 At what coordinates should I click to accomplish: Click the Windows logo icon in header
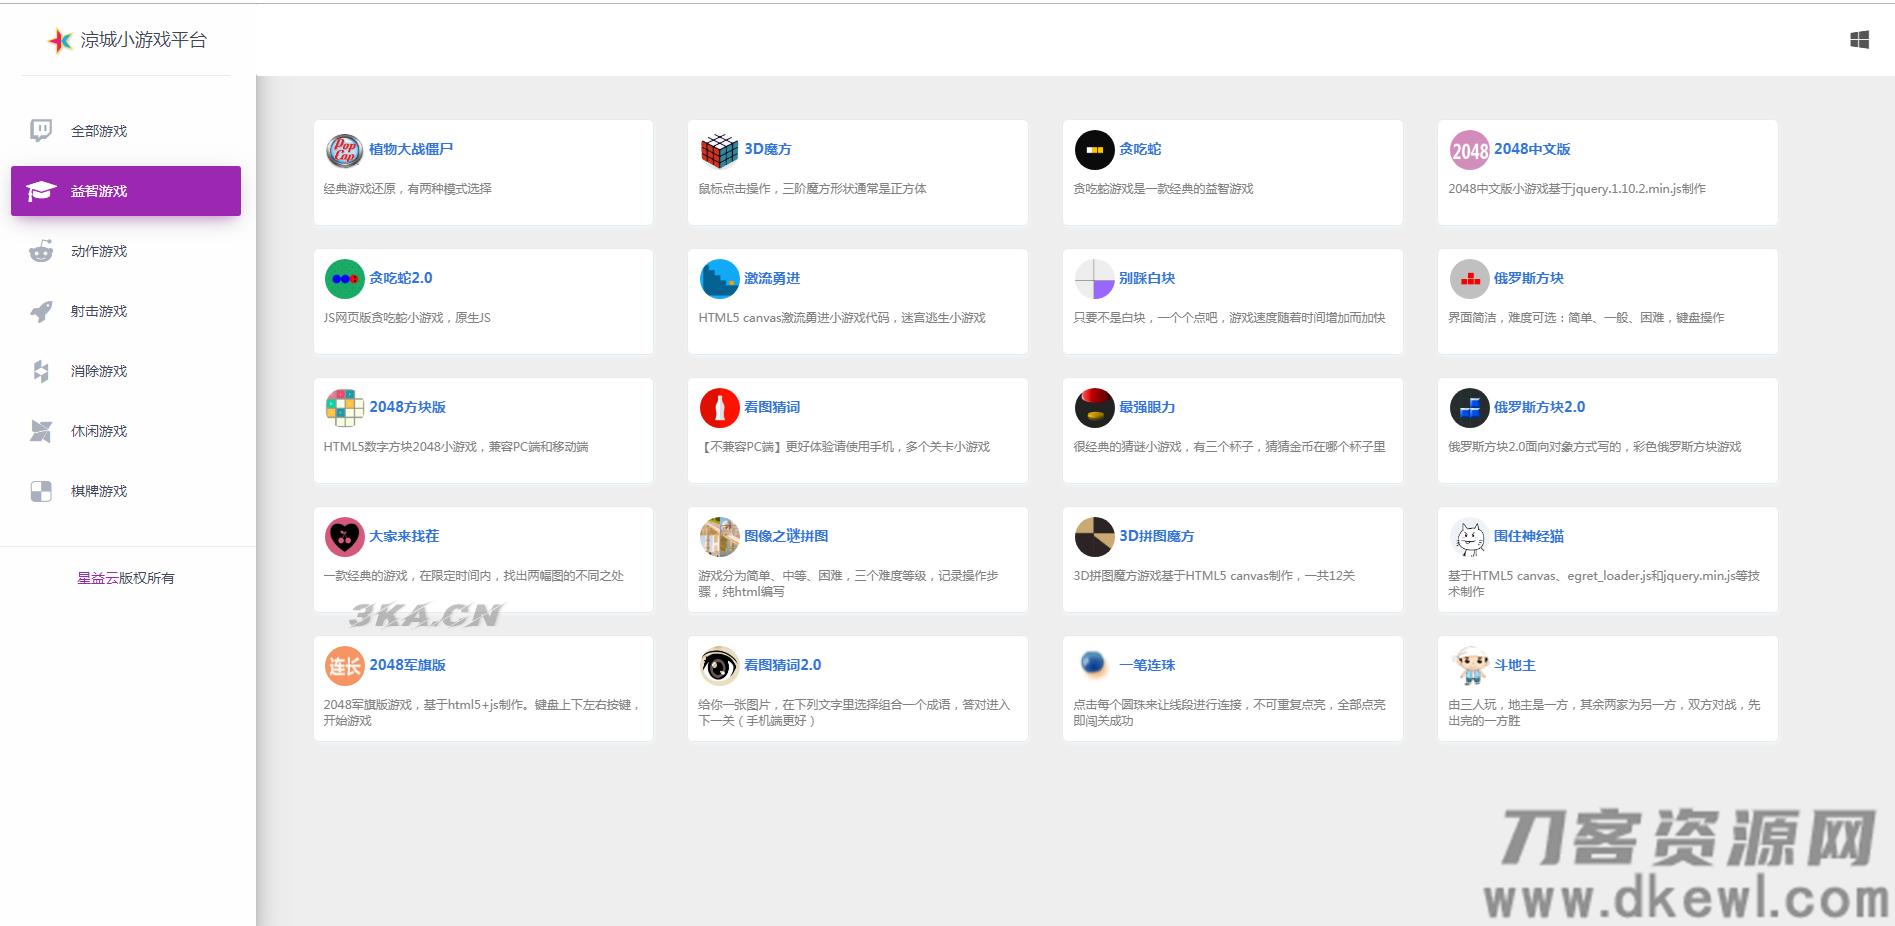click(x=1859, y=40)
